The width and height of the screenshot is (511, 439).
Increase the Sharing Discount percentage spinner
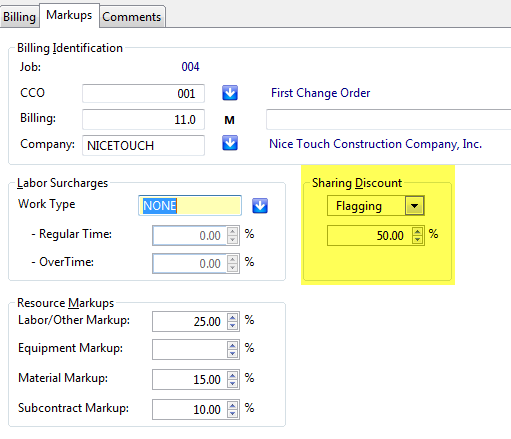tap(417, 231)
